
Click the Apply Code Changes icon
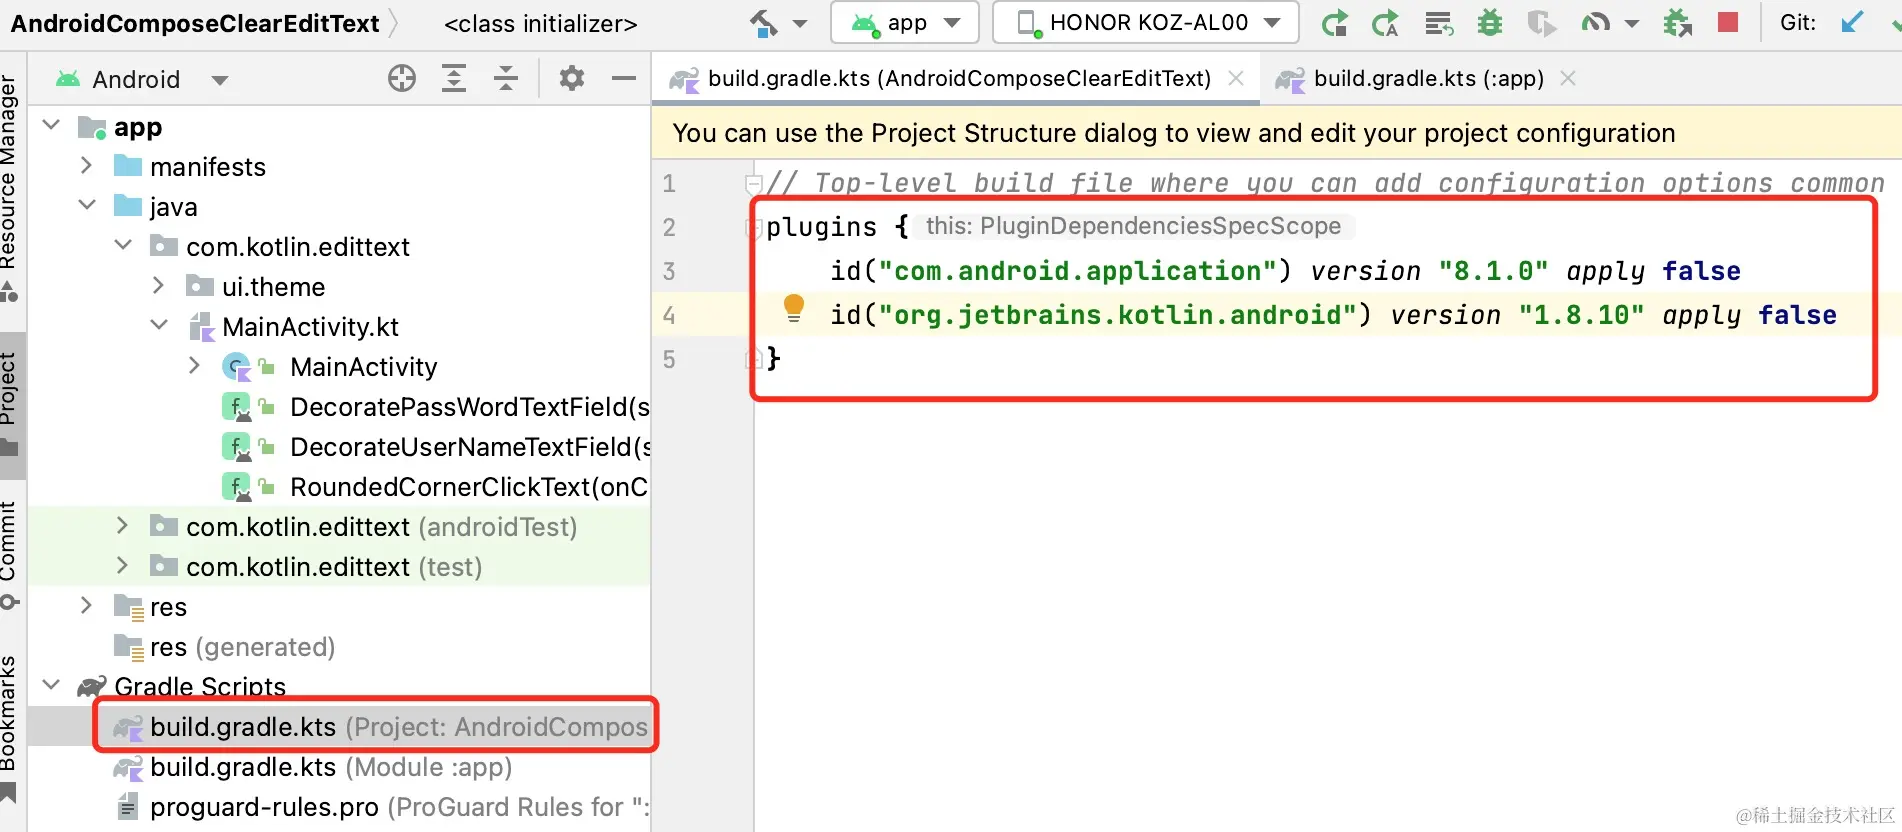[1439, 23]
